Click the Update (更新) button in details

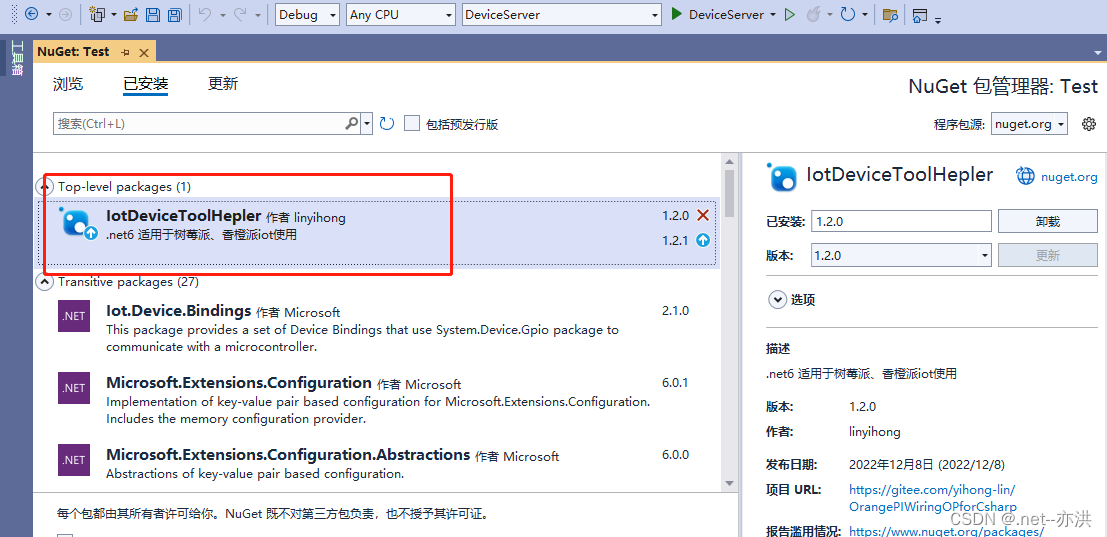[1048, 255]
